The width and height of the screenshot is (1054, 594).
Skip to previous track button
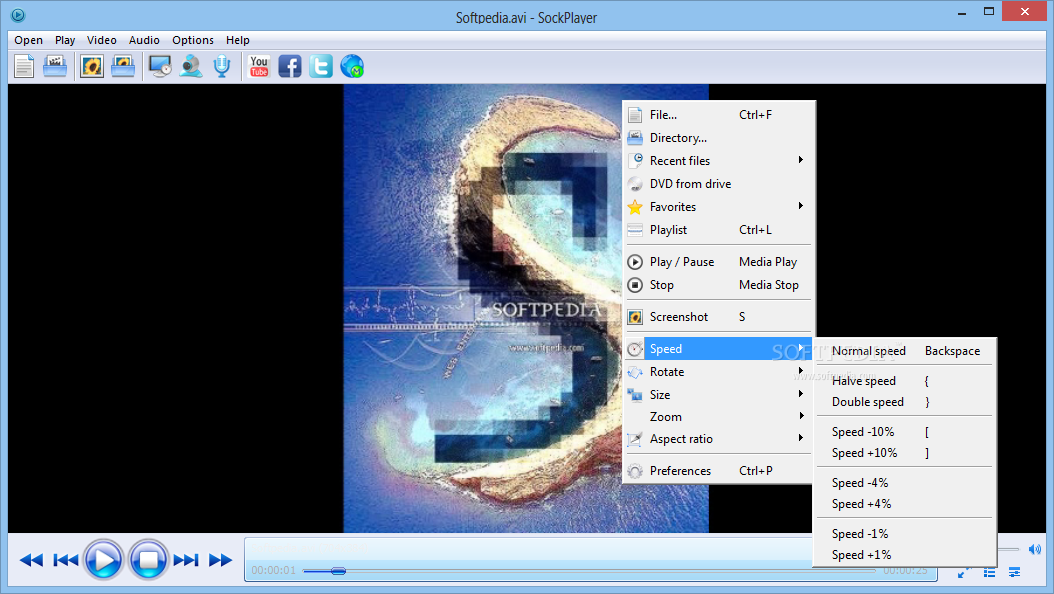click(x=65, y=560)
